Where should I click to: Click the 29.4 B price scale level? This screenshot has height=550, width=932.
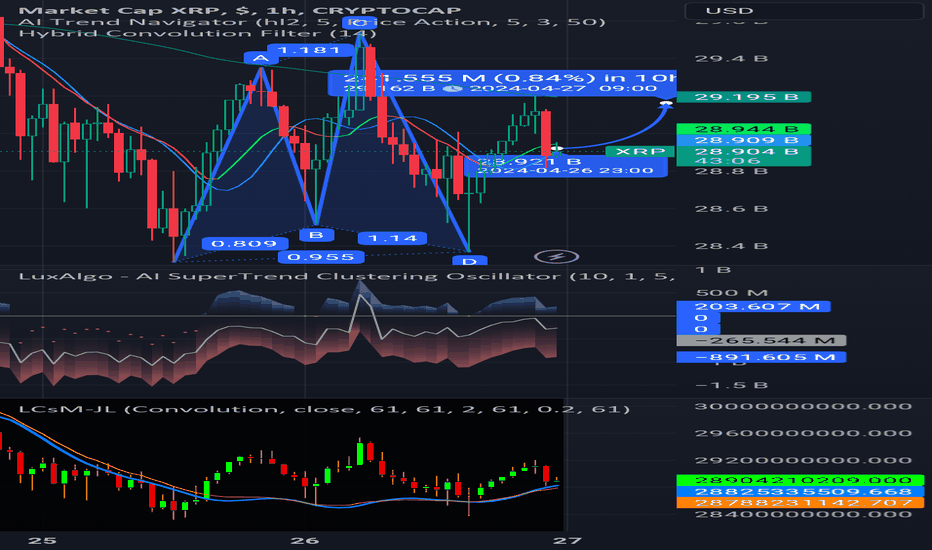coord(731,59)
